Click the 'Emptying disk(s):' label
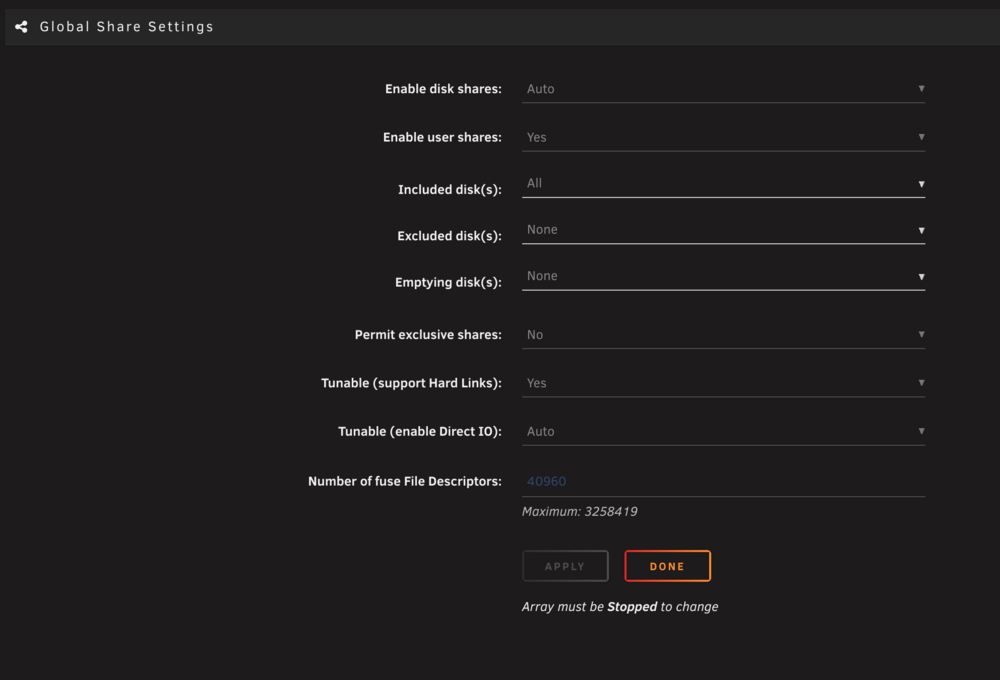Image resolution: width=1000 pixels, height=680 pixels. (x=448, y=283)
